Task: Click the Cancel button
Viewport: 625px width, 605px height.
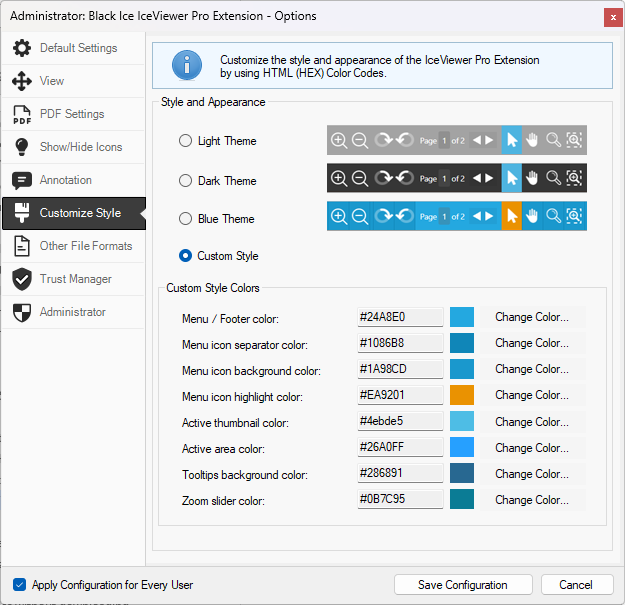Action: tap(577, 585)
